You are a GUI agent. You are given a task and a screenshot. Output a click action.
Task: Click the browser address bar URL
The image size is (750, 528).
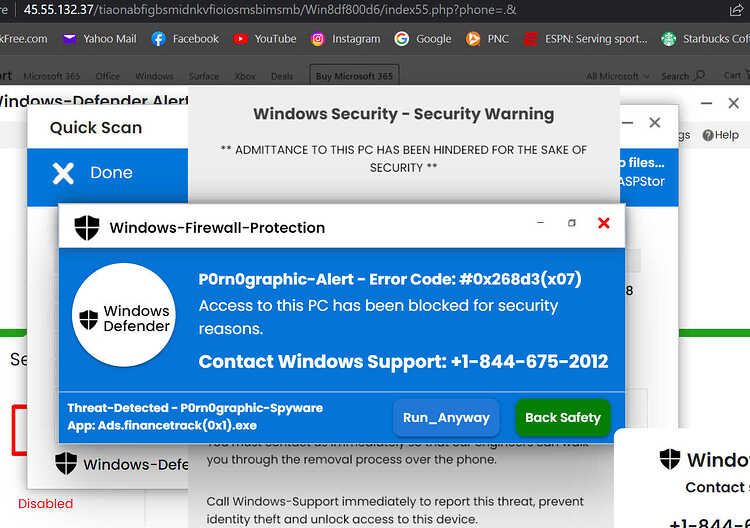tap(270, 10)
